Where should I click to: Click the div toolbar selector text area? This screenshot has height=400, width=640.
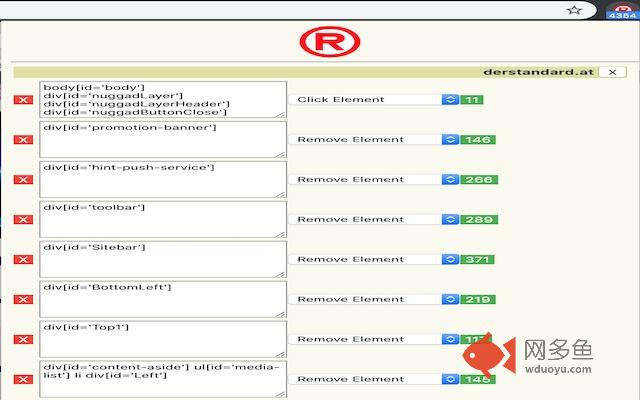click(163, 220)
